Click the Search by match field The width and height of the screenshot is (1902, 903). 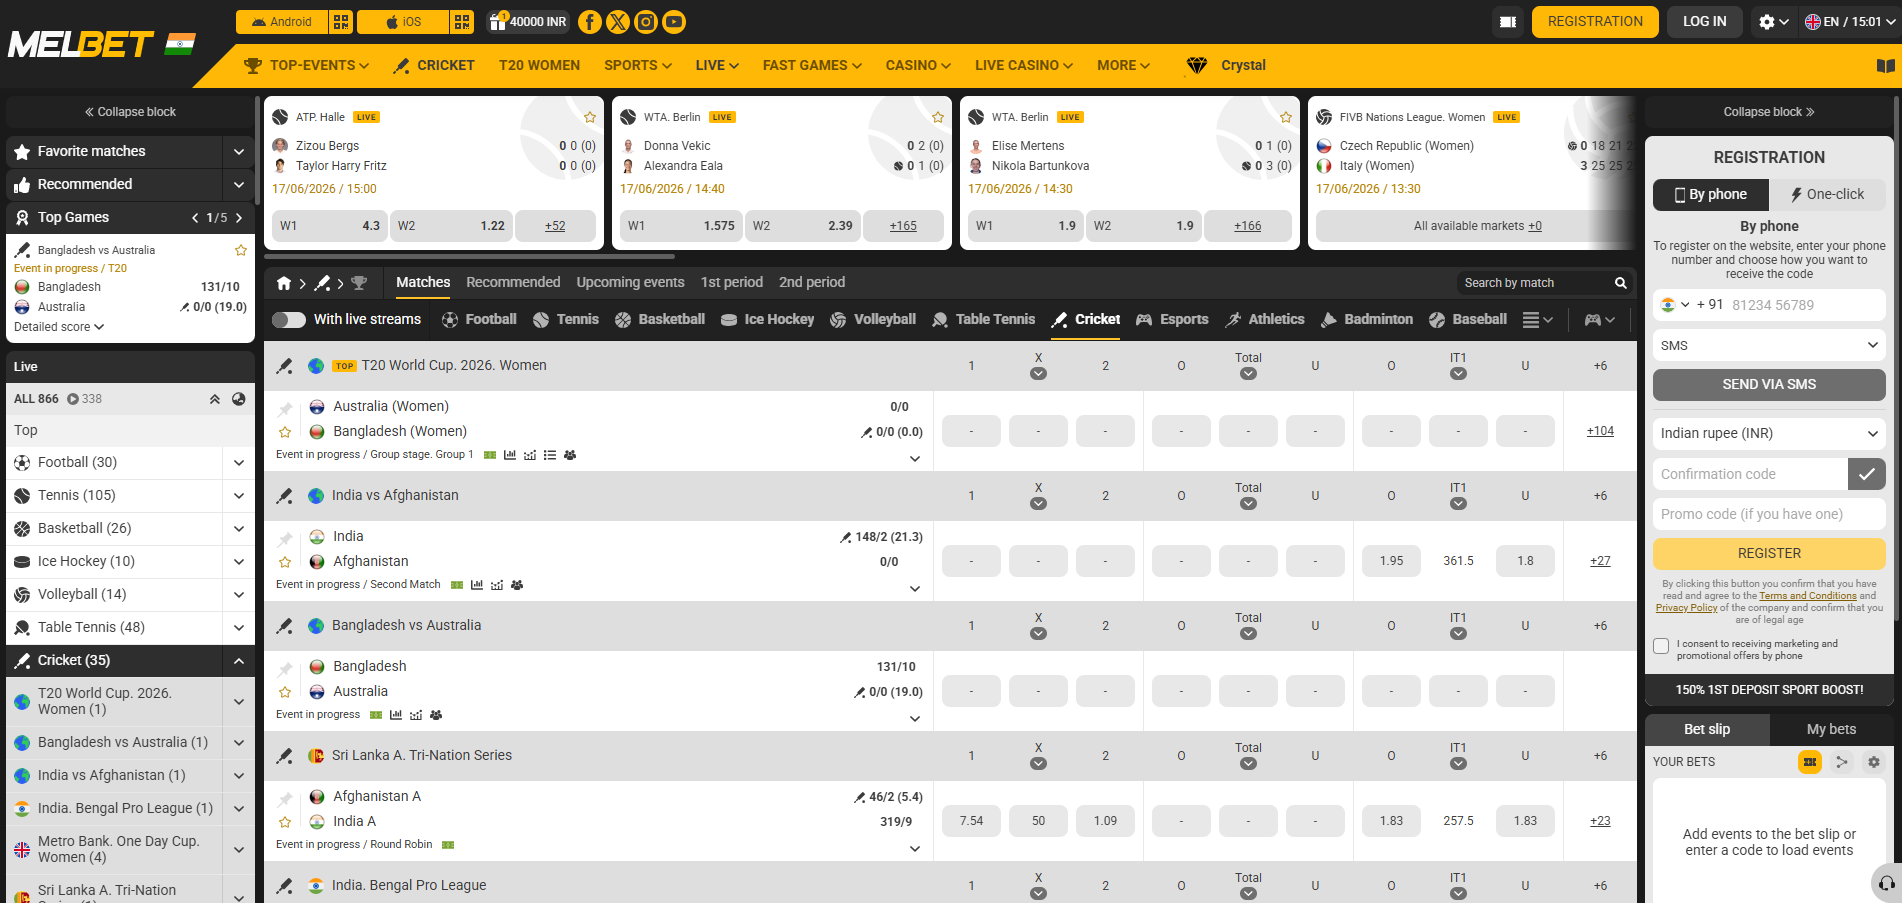tap(1534, 283)
